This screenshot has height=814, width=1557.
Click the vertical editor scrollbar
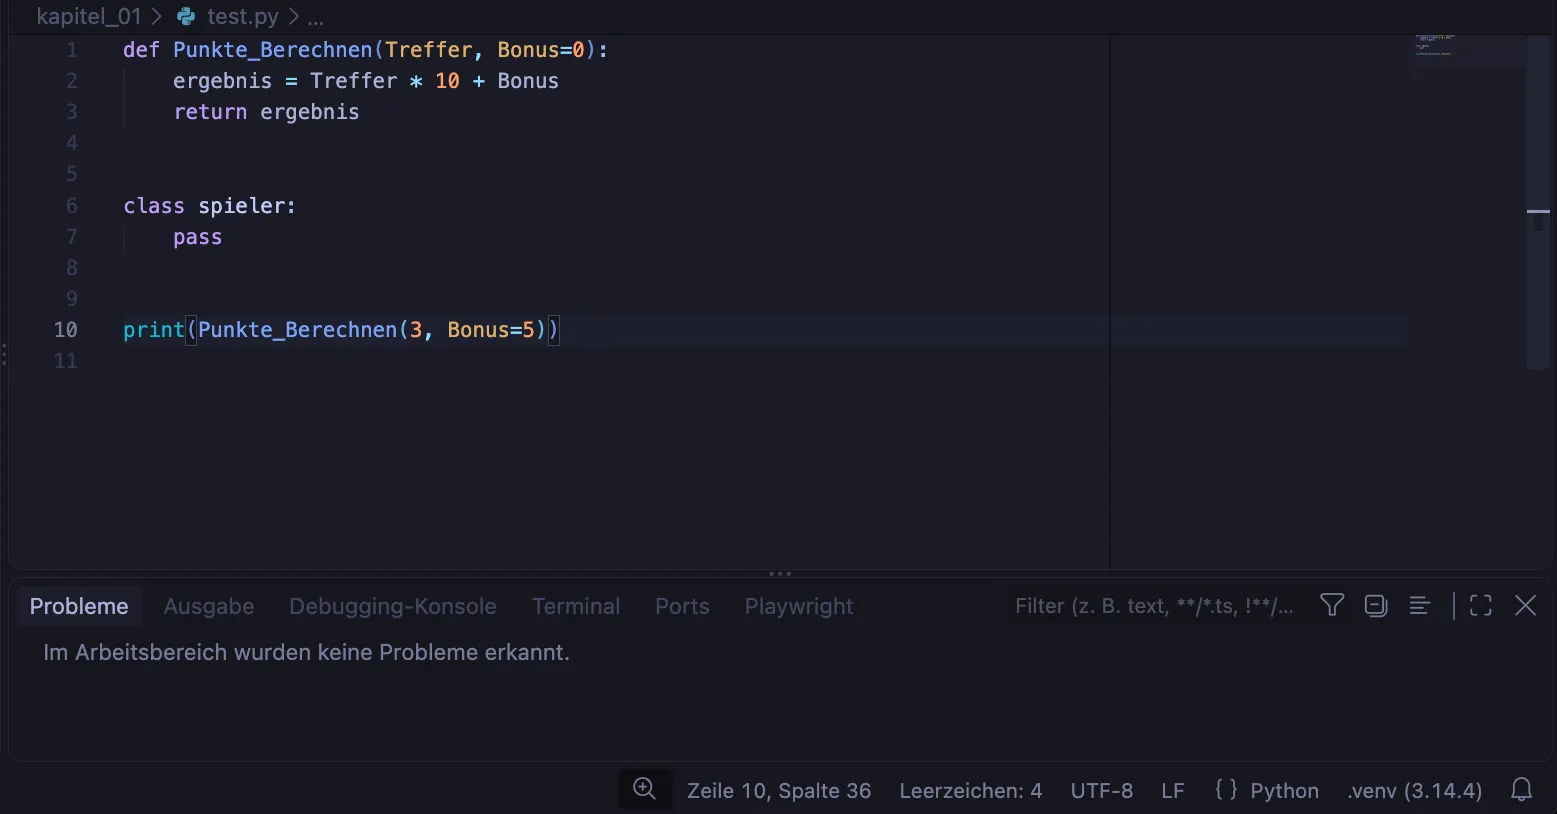[x=1538, y=202]
